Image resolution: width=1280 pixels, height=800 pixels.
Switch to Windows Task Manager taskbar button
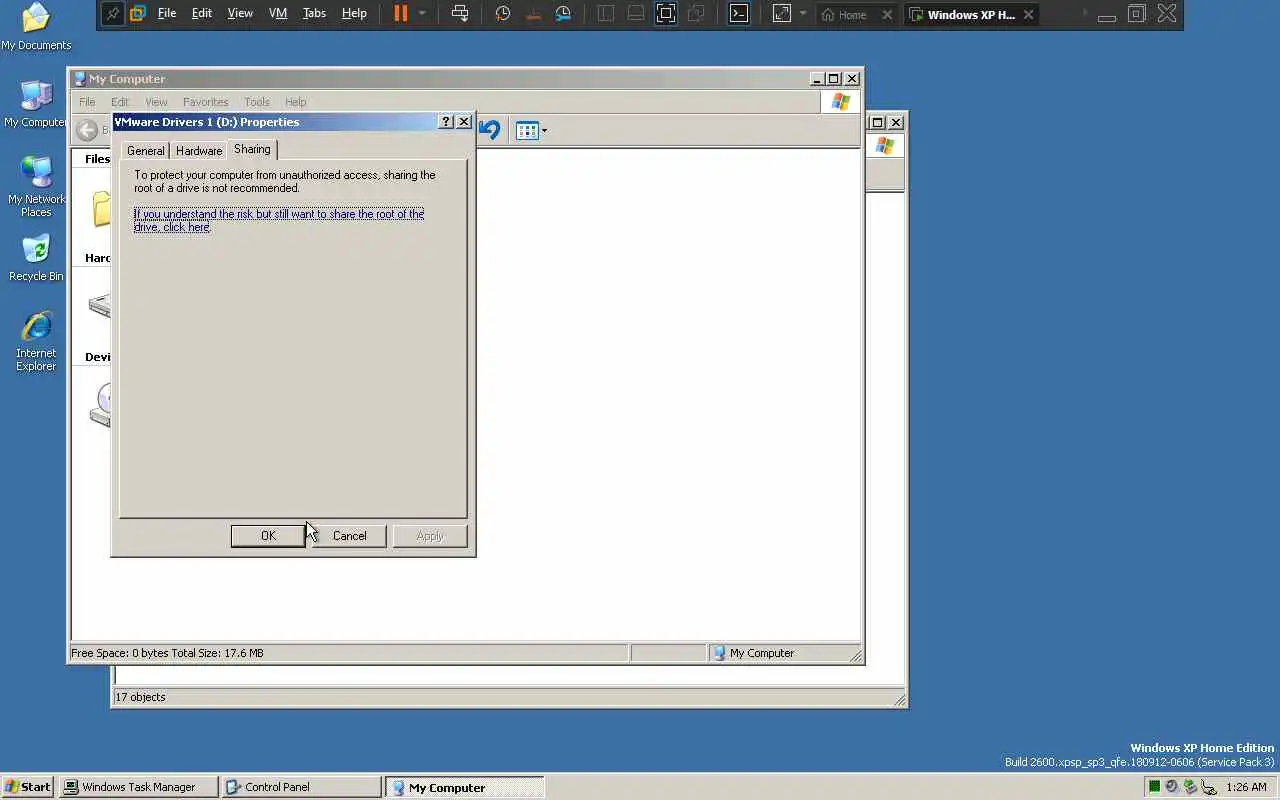(x=138, y=787)
